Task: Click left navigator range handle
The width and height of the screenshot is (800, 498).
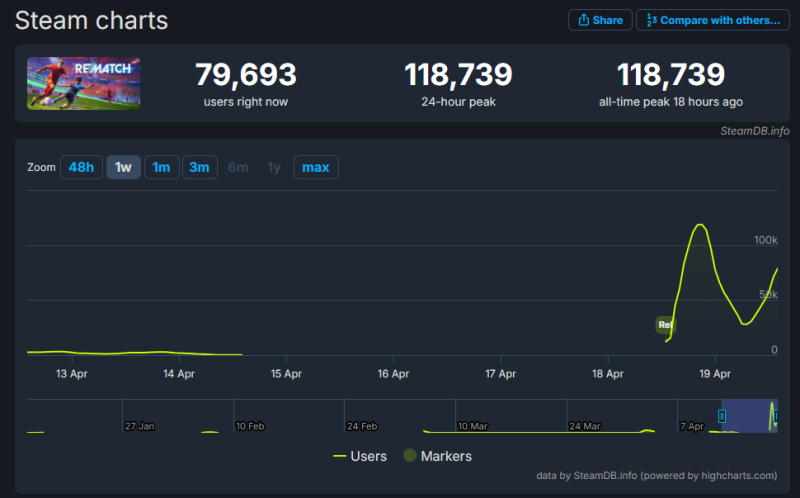Action: [x=722, y=416]
